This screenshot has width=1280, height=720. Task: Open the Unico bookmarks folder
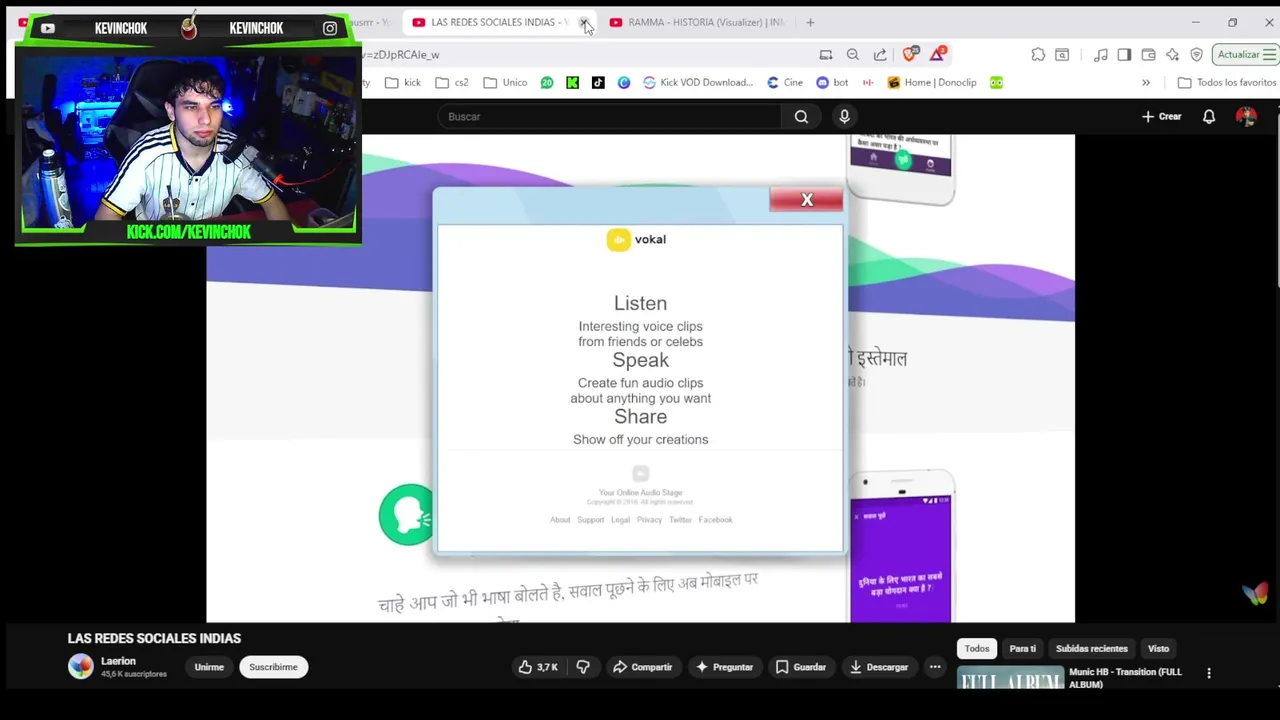[x=505, y=83]
